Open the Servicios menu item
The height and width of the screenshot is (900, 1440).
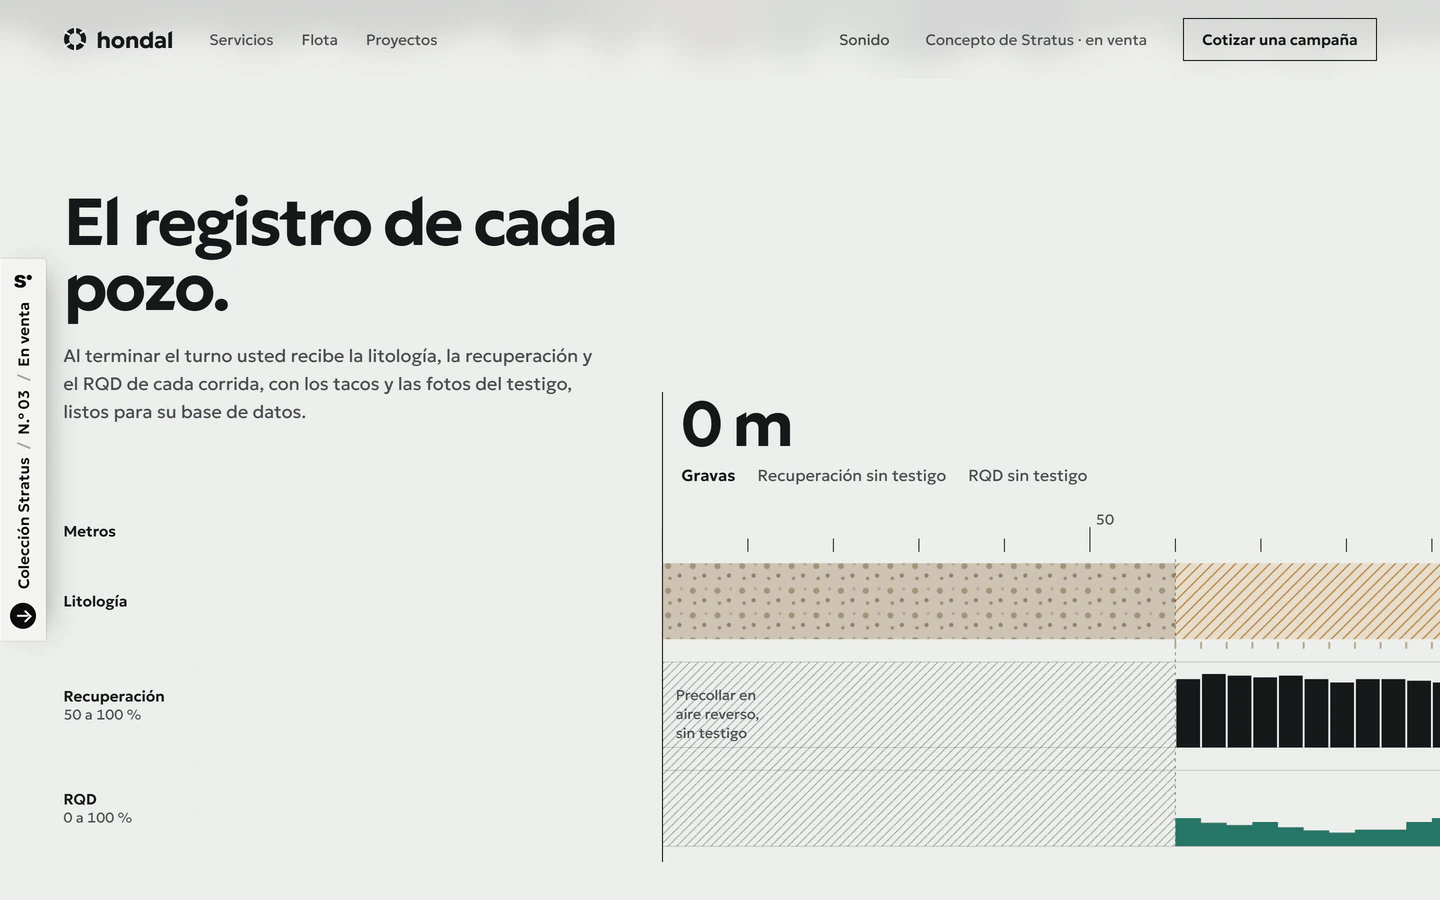tap(241, 40)
